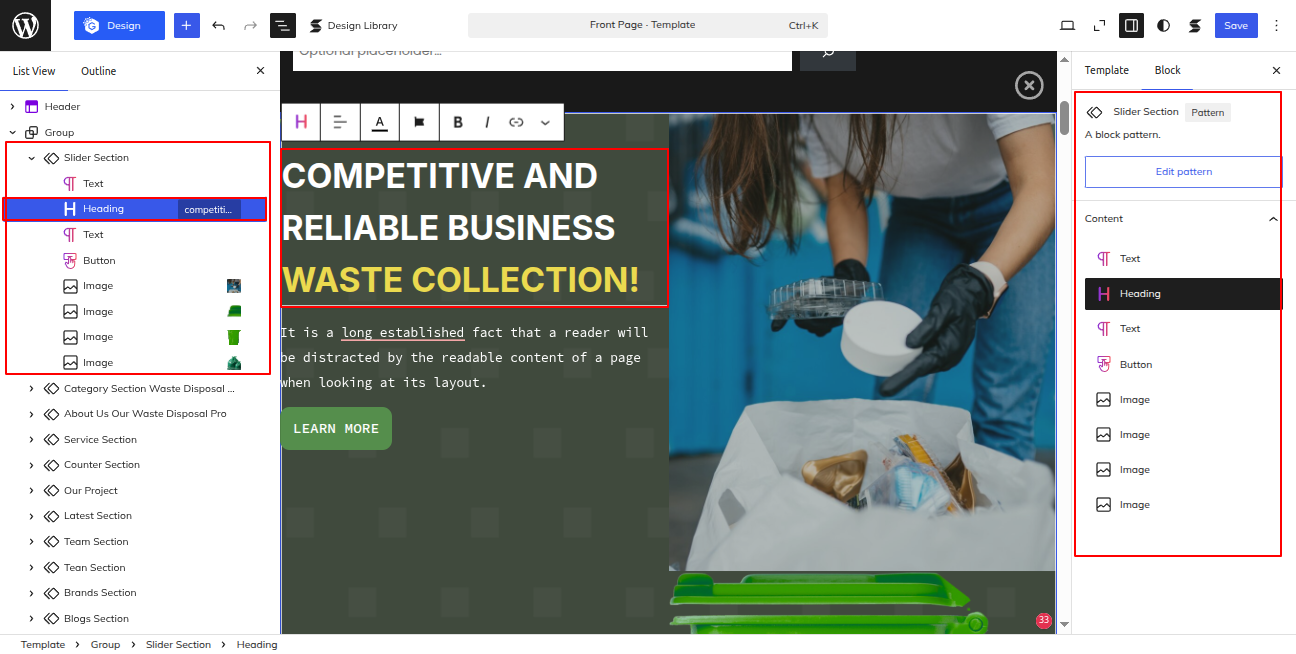This screenshot has width=1296, height=654.
Task: Toggle italic formatting in block toolbar
Action: 487,122
